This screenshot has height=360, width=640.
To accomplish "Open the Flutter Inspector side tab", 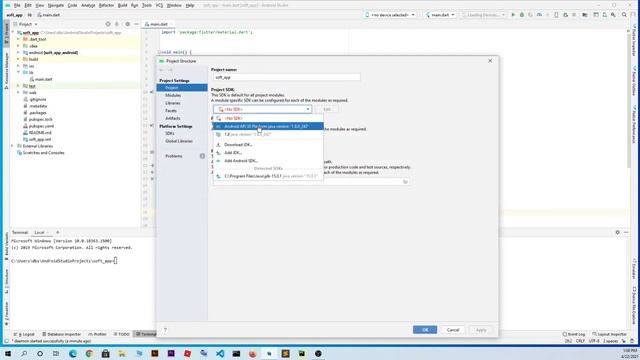I will click(634, 40).
